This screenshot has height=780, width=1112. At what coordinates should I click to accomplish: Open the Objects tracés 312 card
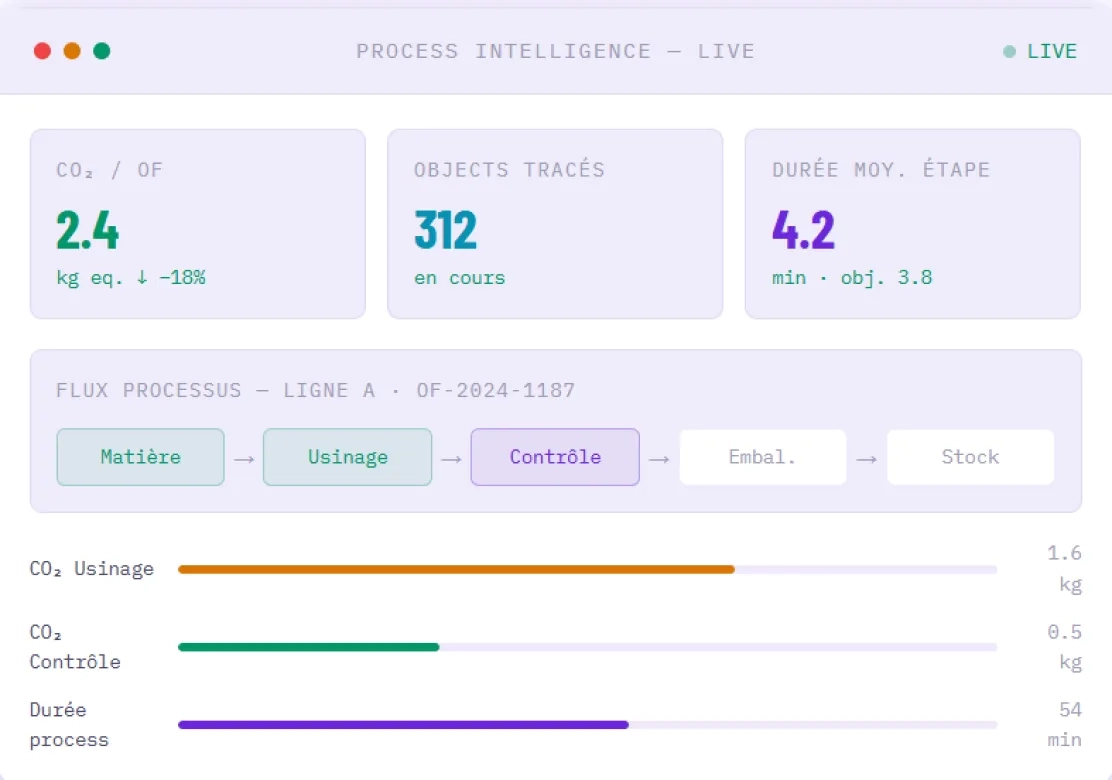click(x=555, y=224)
